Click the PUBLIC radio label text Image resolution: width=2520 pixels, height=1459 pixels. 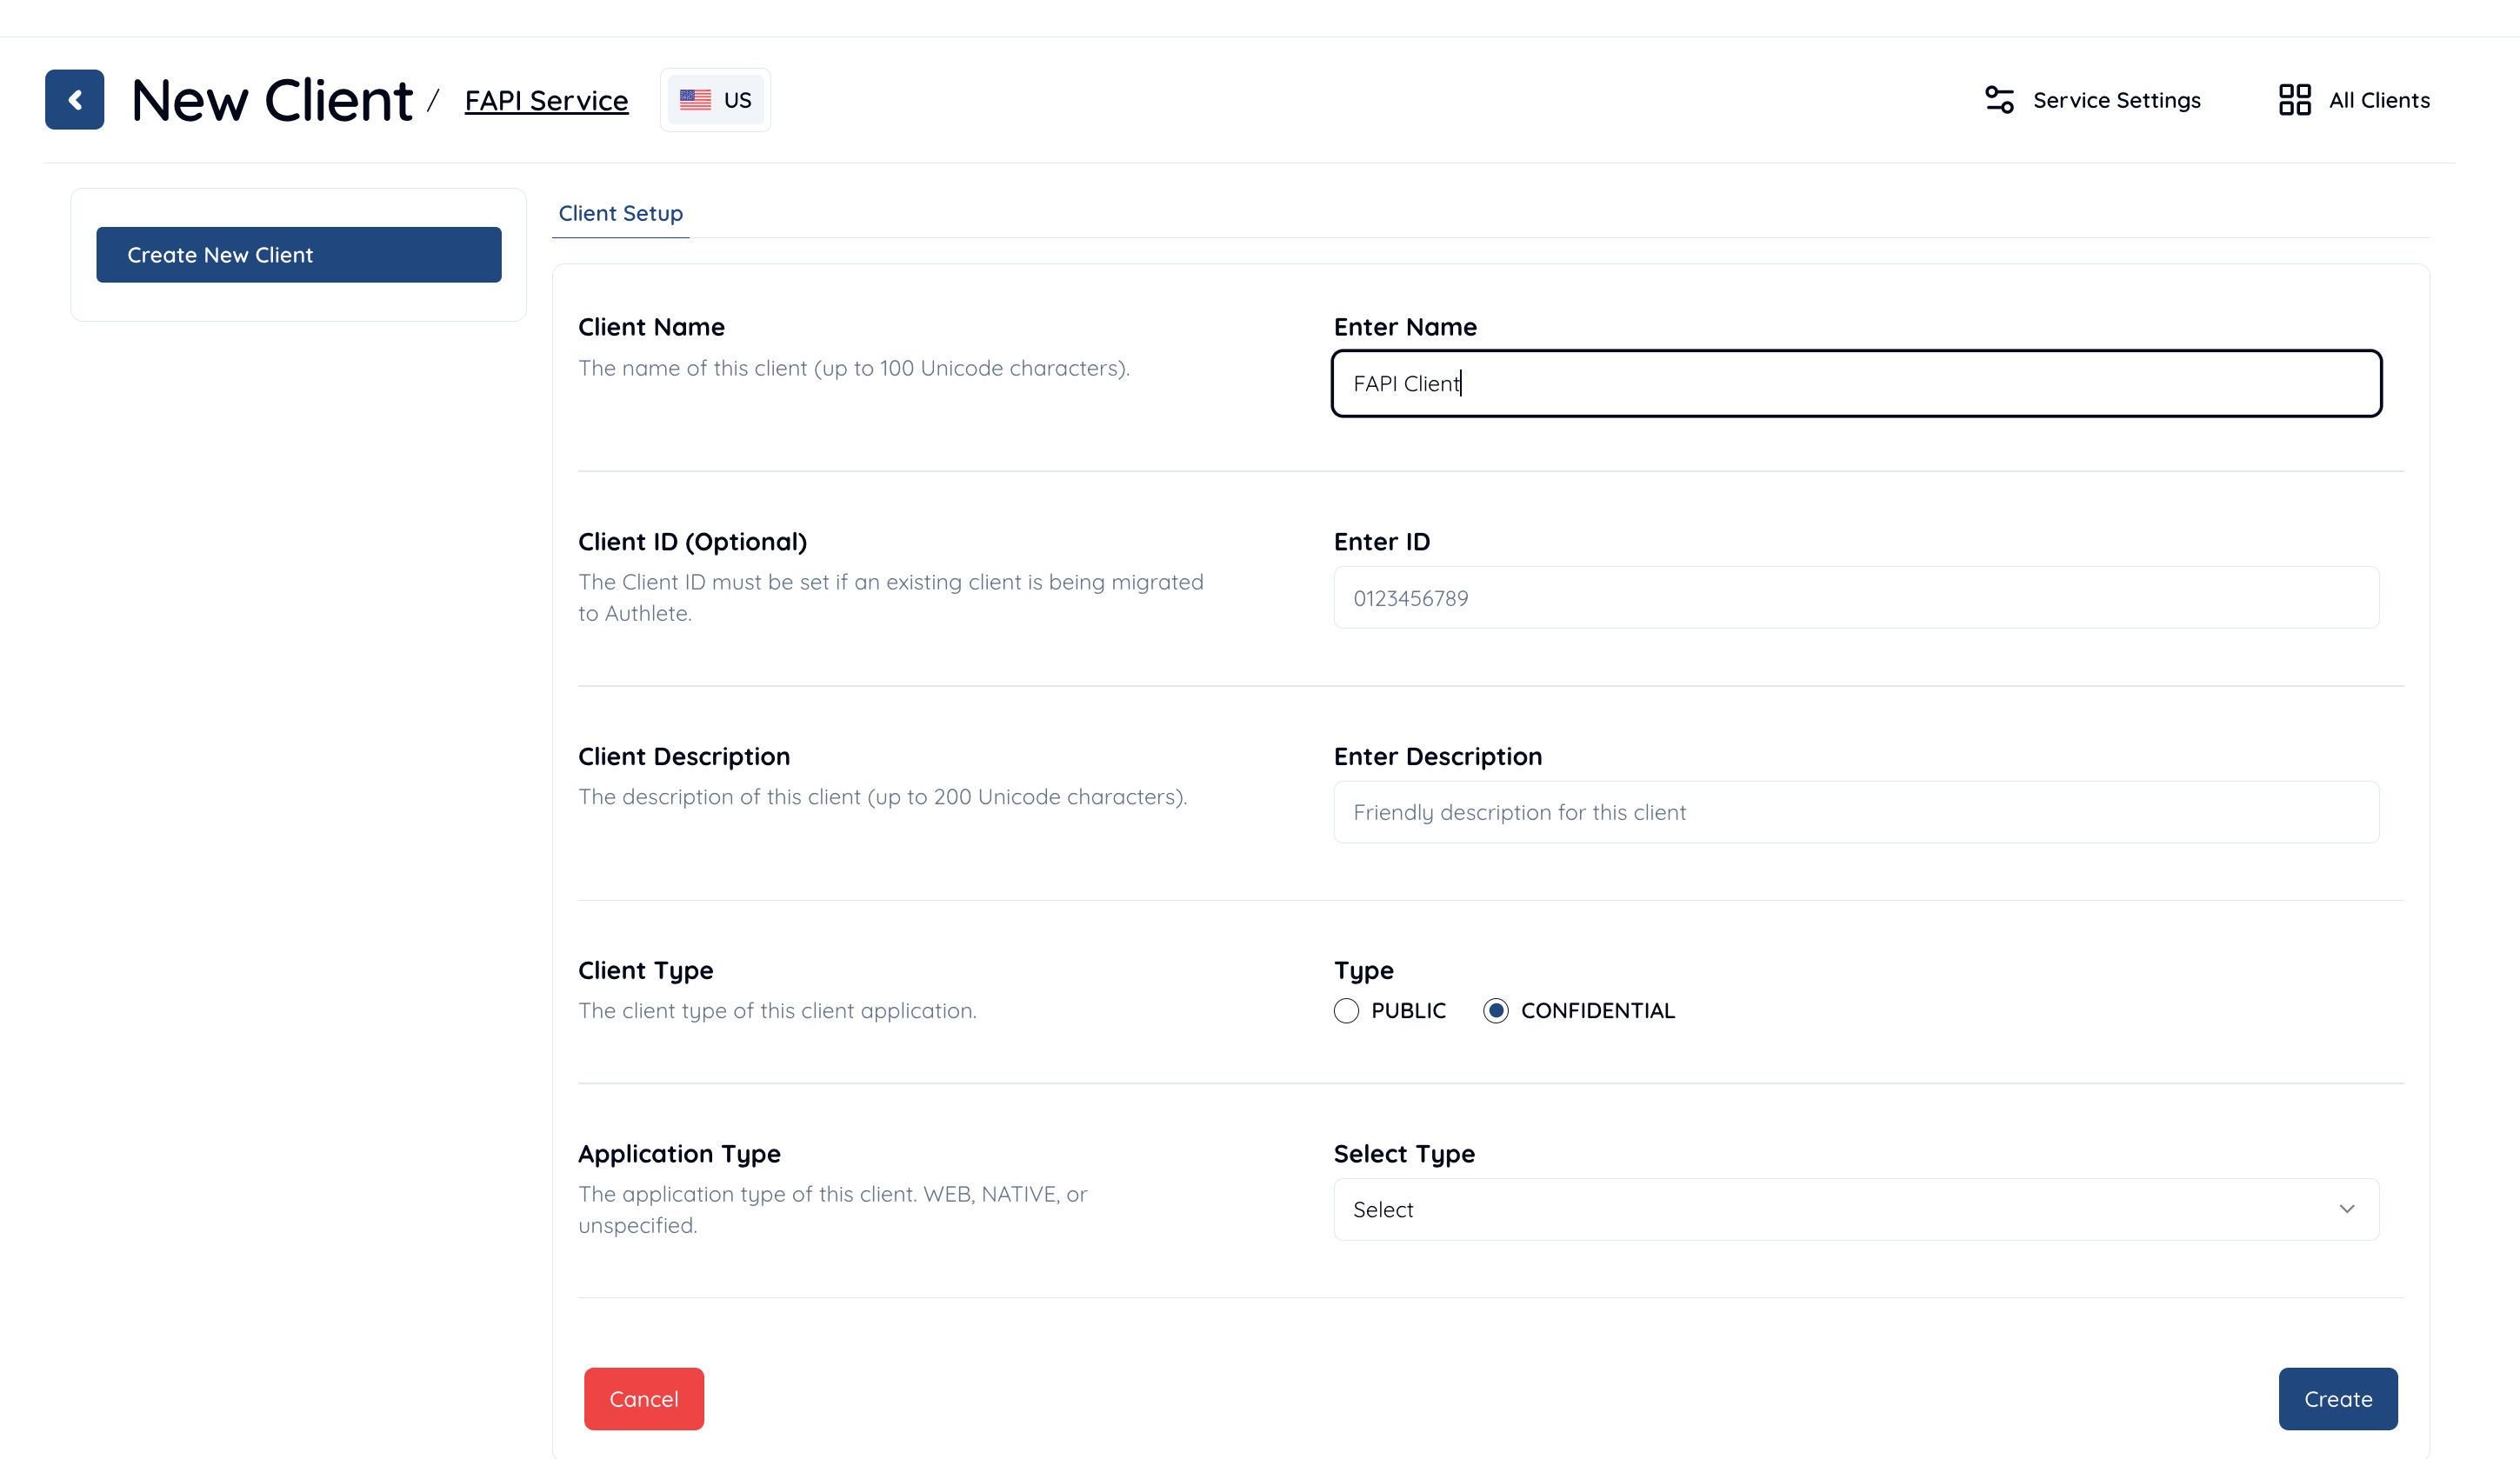click(1408, 1011)
